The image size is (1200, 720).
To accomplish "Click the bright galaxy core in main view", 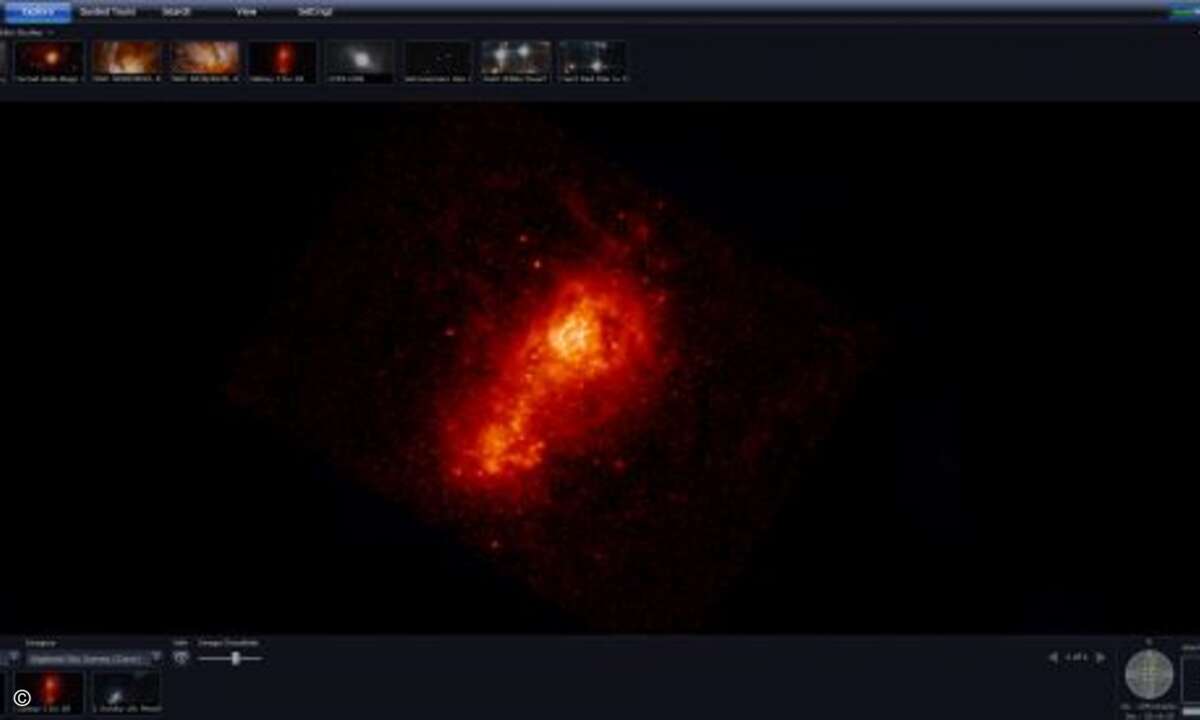I will tap(575, 335).
